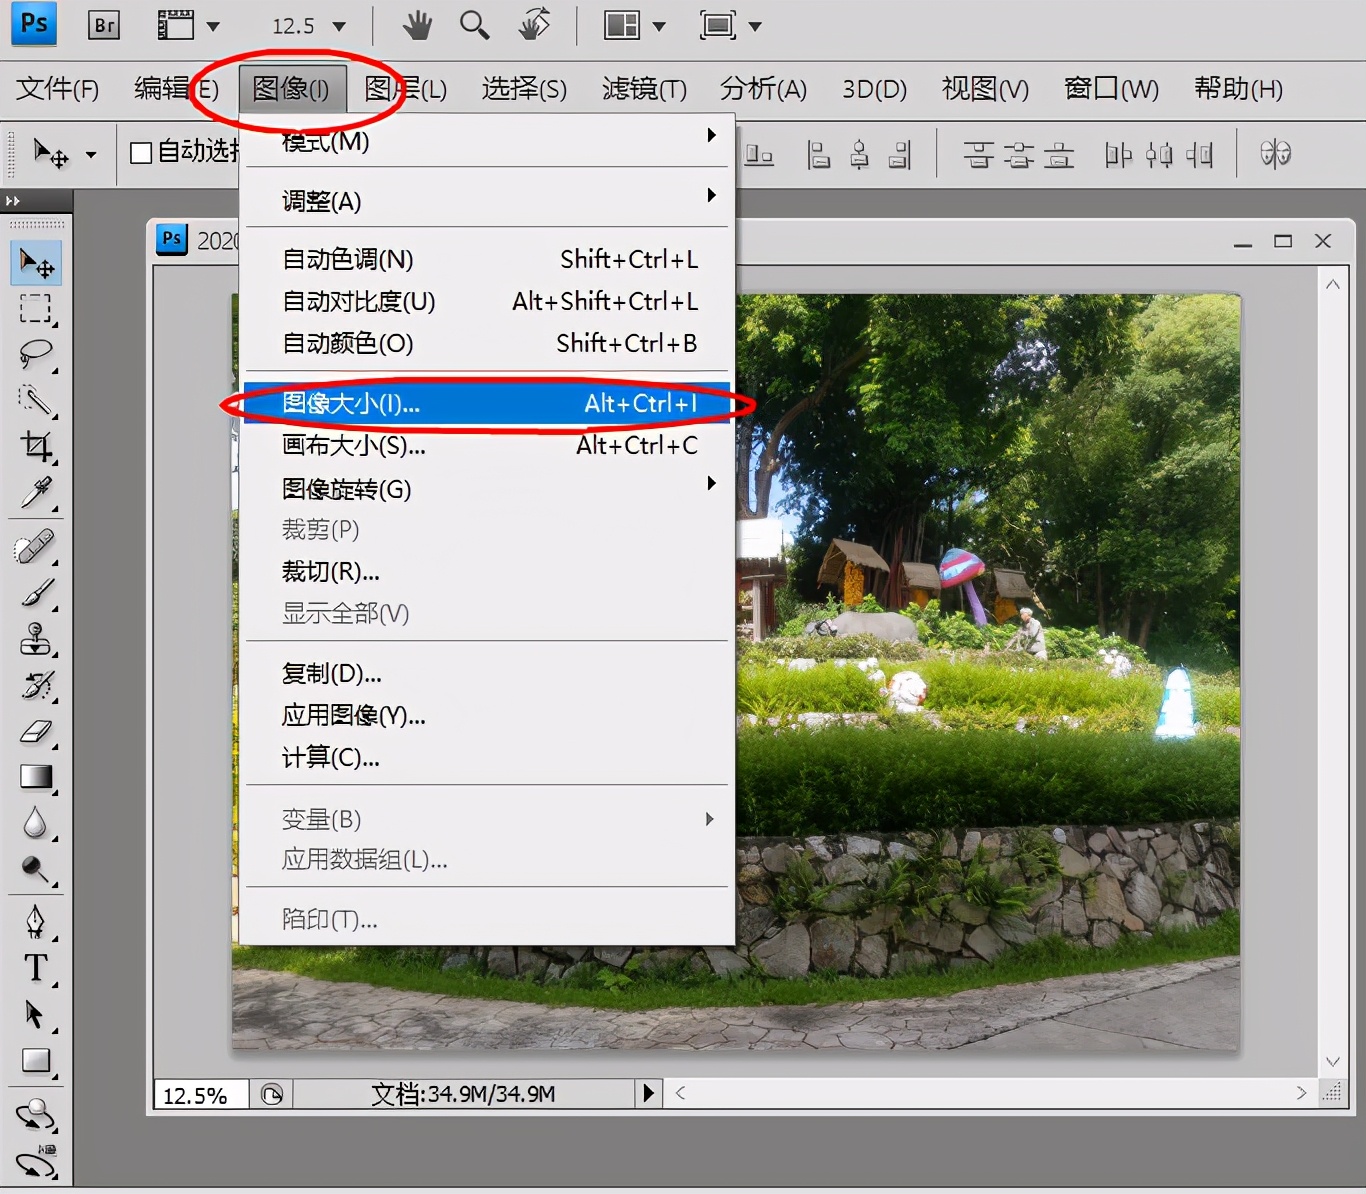
Task: Choose 自动颜色(O) menu entry
Action: (487, 343)
